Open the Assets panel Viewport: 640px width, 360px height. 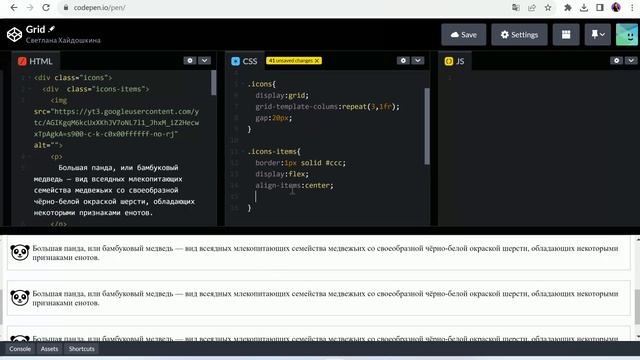[x=49, y=349]
